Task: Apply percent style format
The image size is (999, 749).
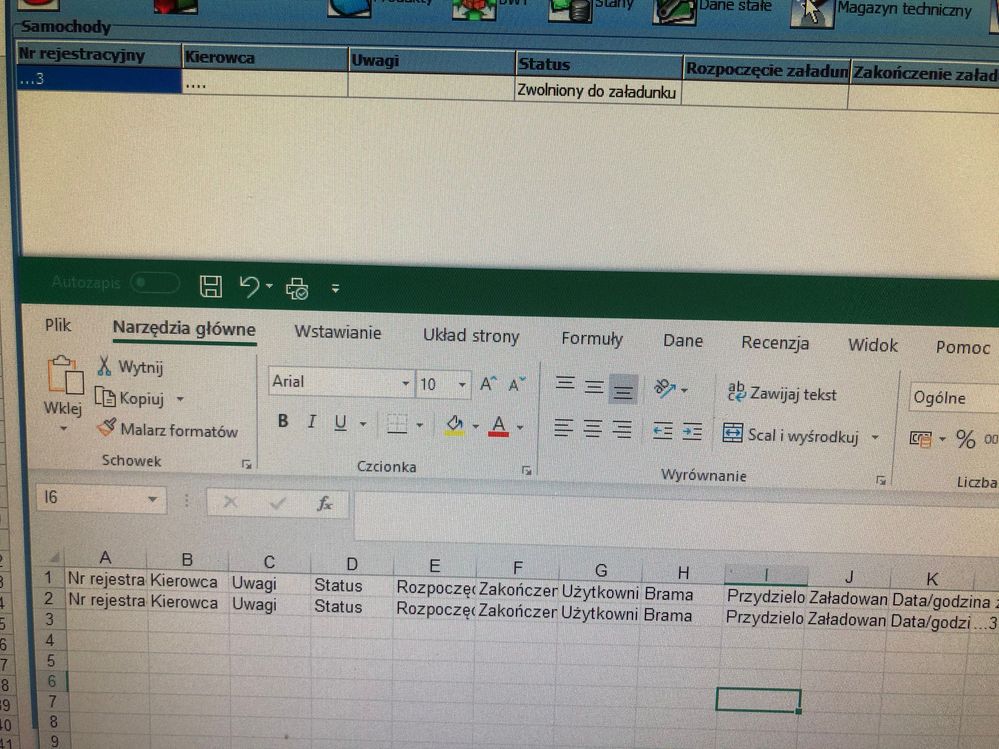Action: 965,439
